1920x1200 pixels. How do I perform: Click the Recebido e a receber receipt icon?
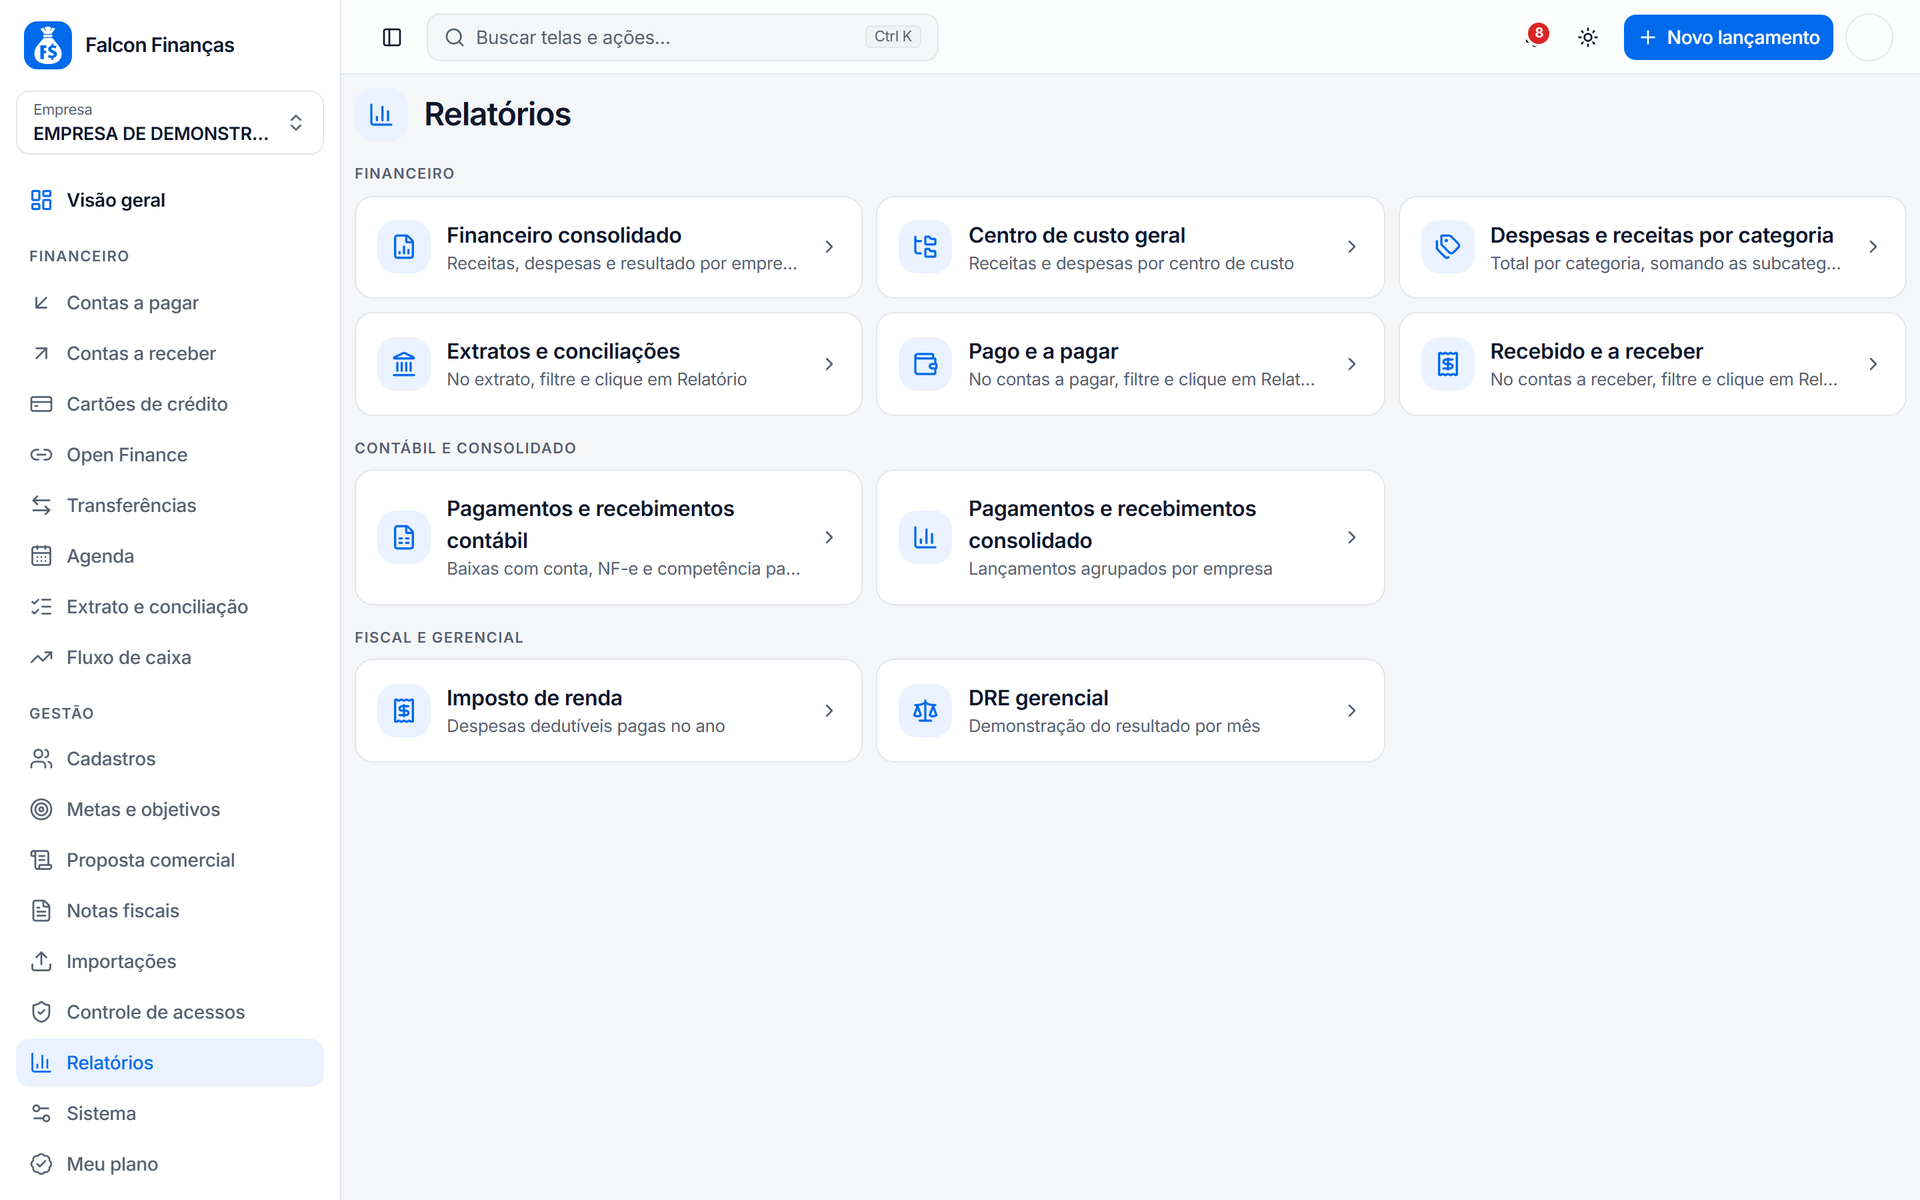tap(1447, 364)
